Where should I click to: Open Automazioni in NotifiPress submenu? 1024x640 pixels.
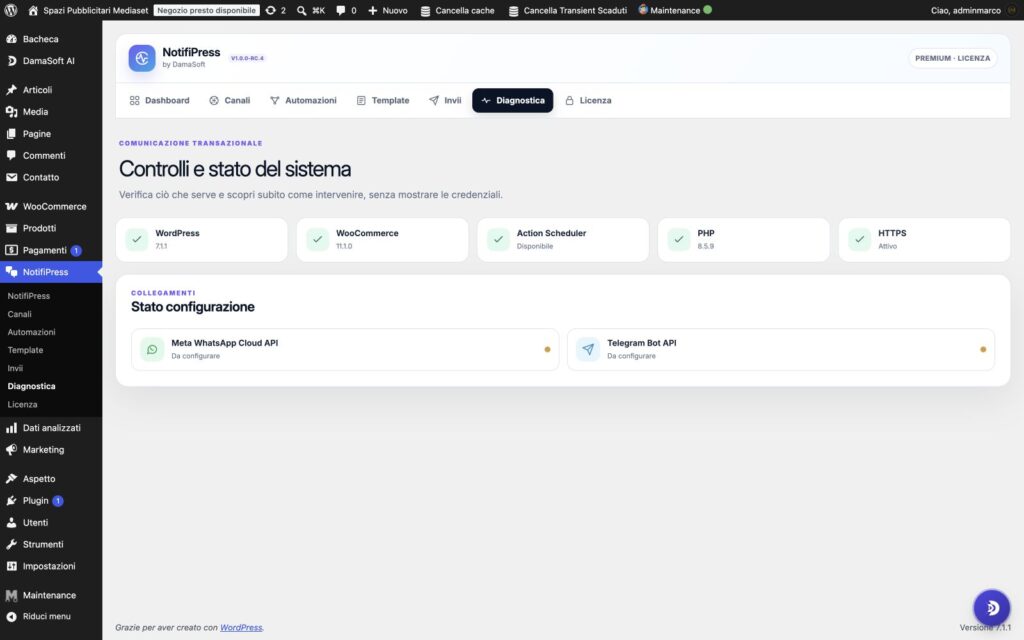coord(31,332)
